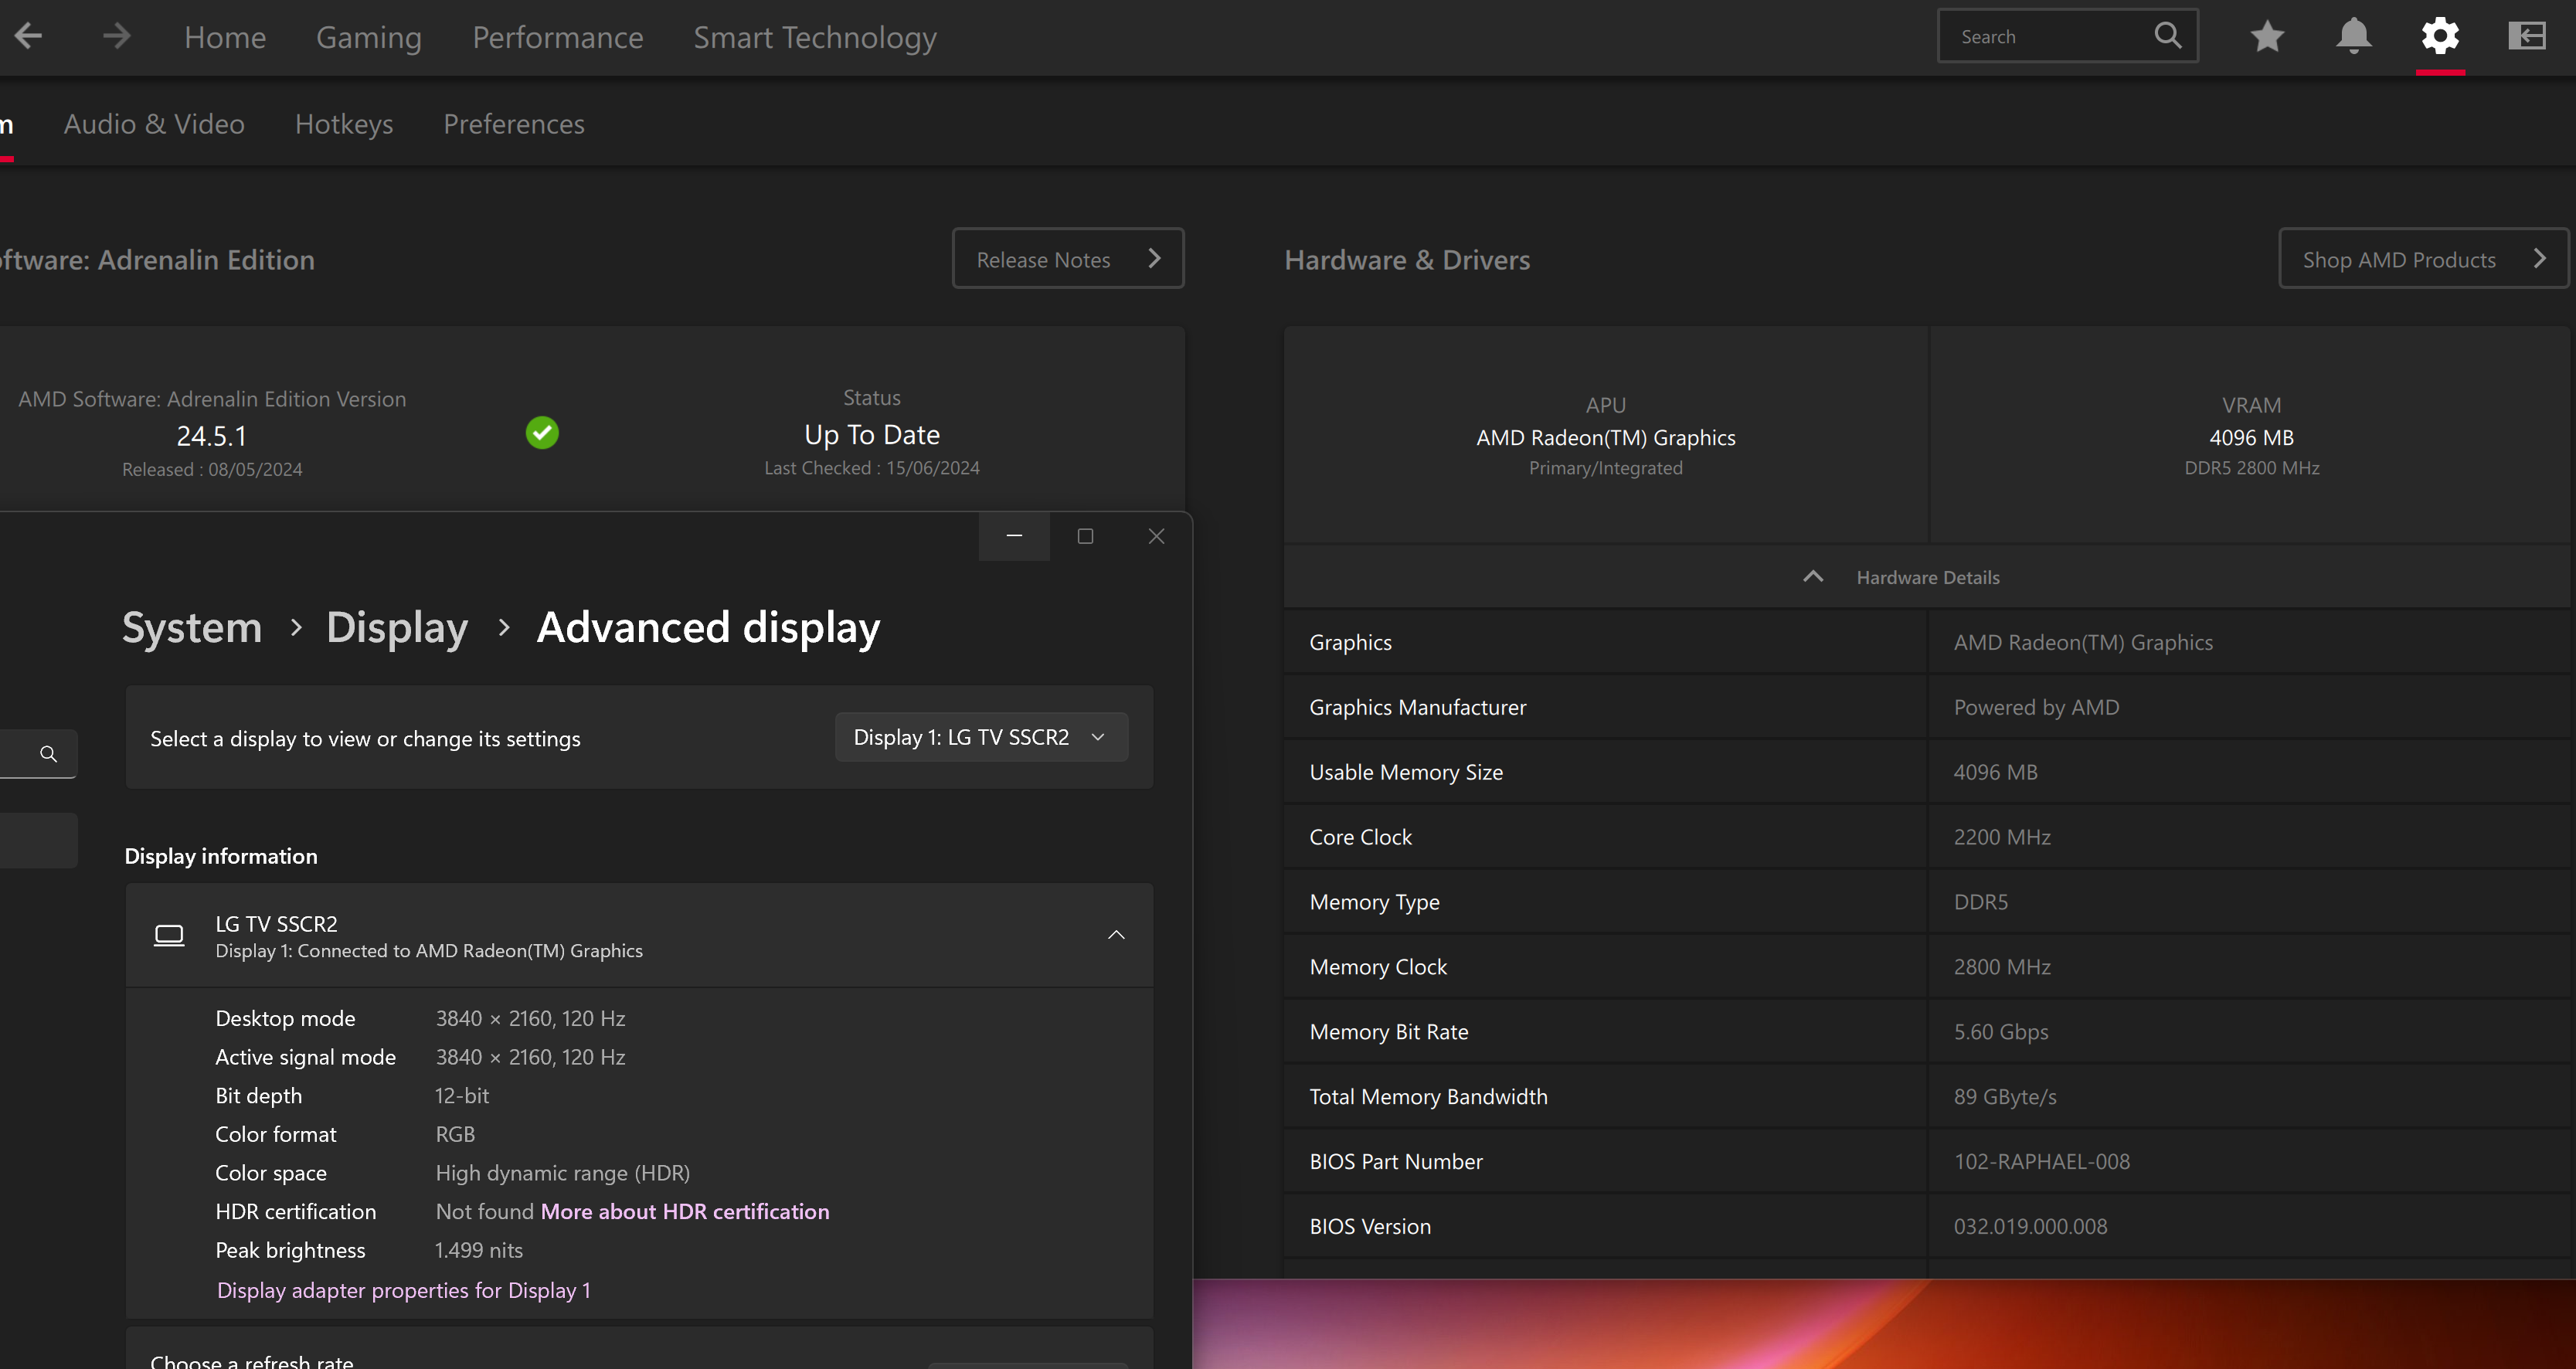Open More about HDR certification link
Screen dimensions: 2576x1369
pyautogui.click(x=685, y=1212)
